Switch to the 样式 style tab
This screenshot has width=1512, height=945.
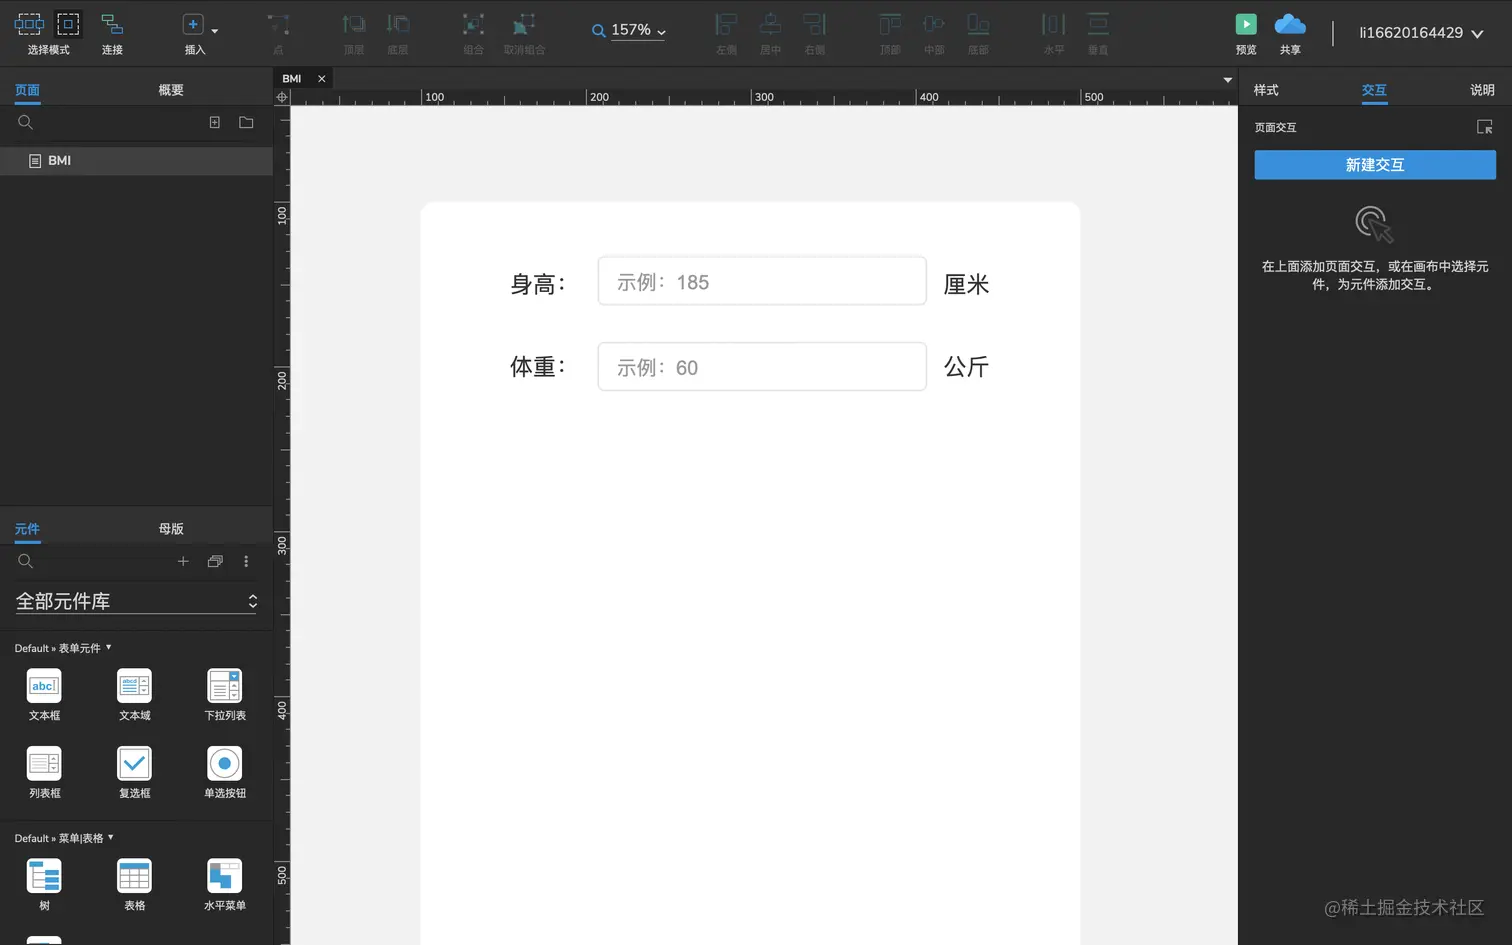pos(1266,90)
